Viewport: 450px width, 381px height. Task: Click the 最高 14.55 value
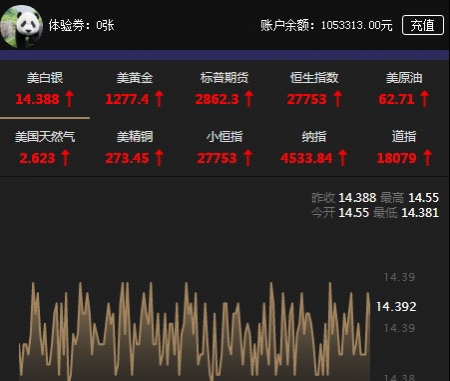pos(423,198)
